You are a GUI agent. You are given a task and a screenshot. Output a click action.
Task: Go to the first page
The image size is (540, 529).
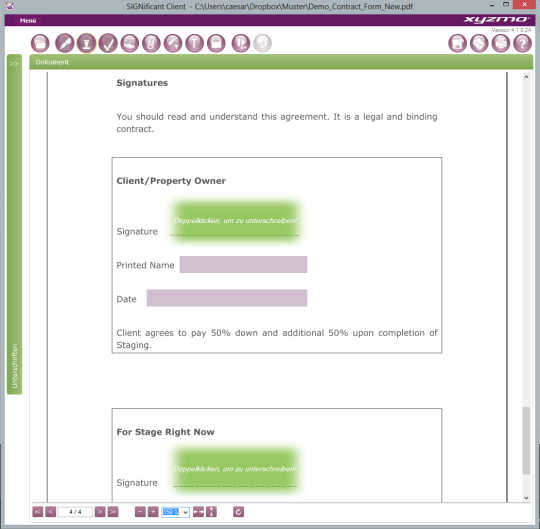pos(38,512)
